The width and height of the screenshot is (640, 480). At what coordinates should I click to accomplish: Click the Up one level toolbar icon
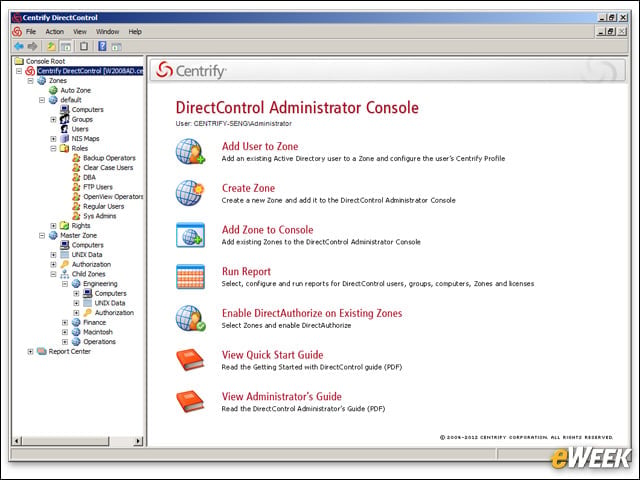click(x=51, y=46)
